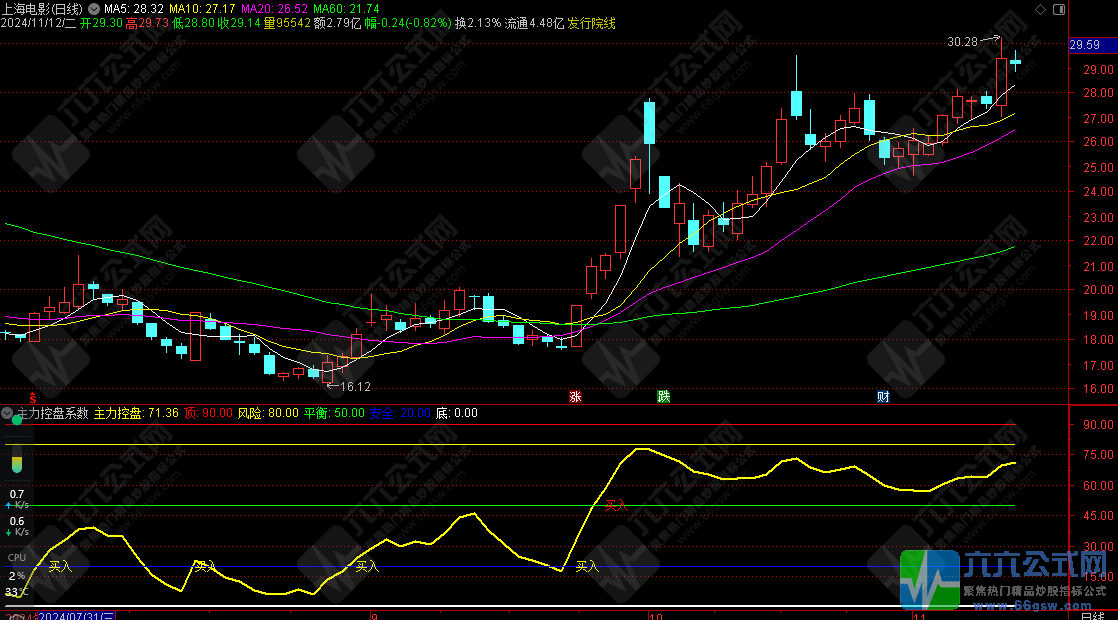Click the green 跌 event marker
Viewport: 1118px width, 620px height.
663,397
